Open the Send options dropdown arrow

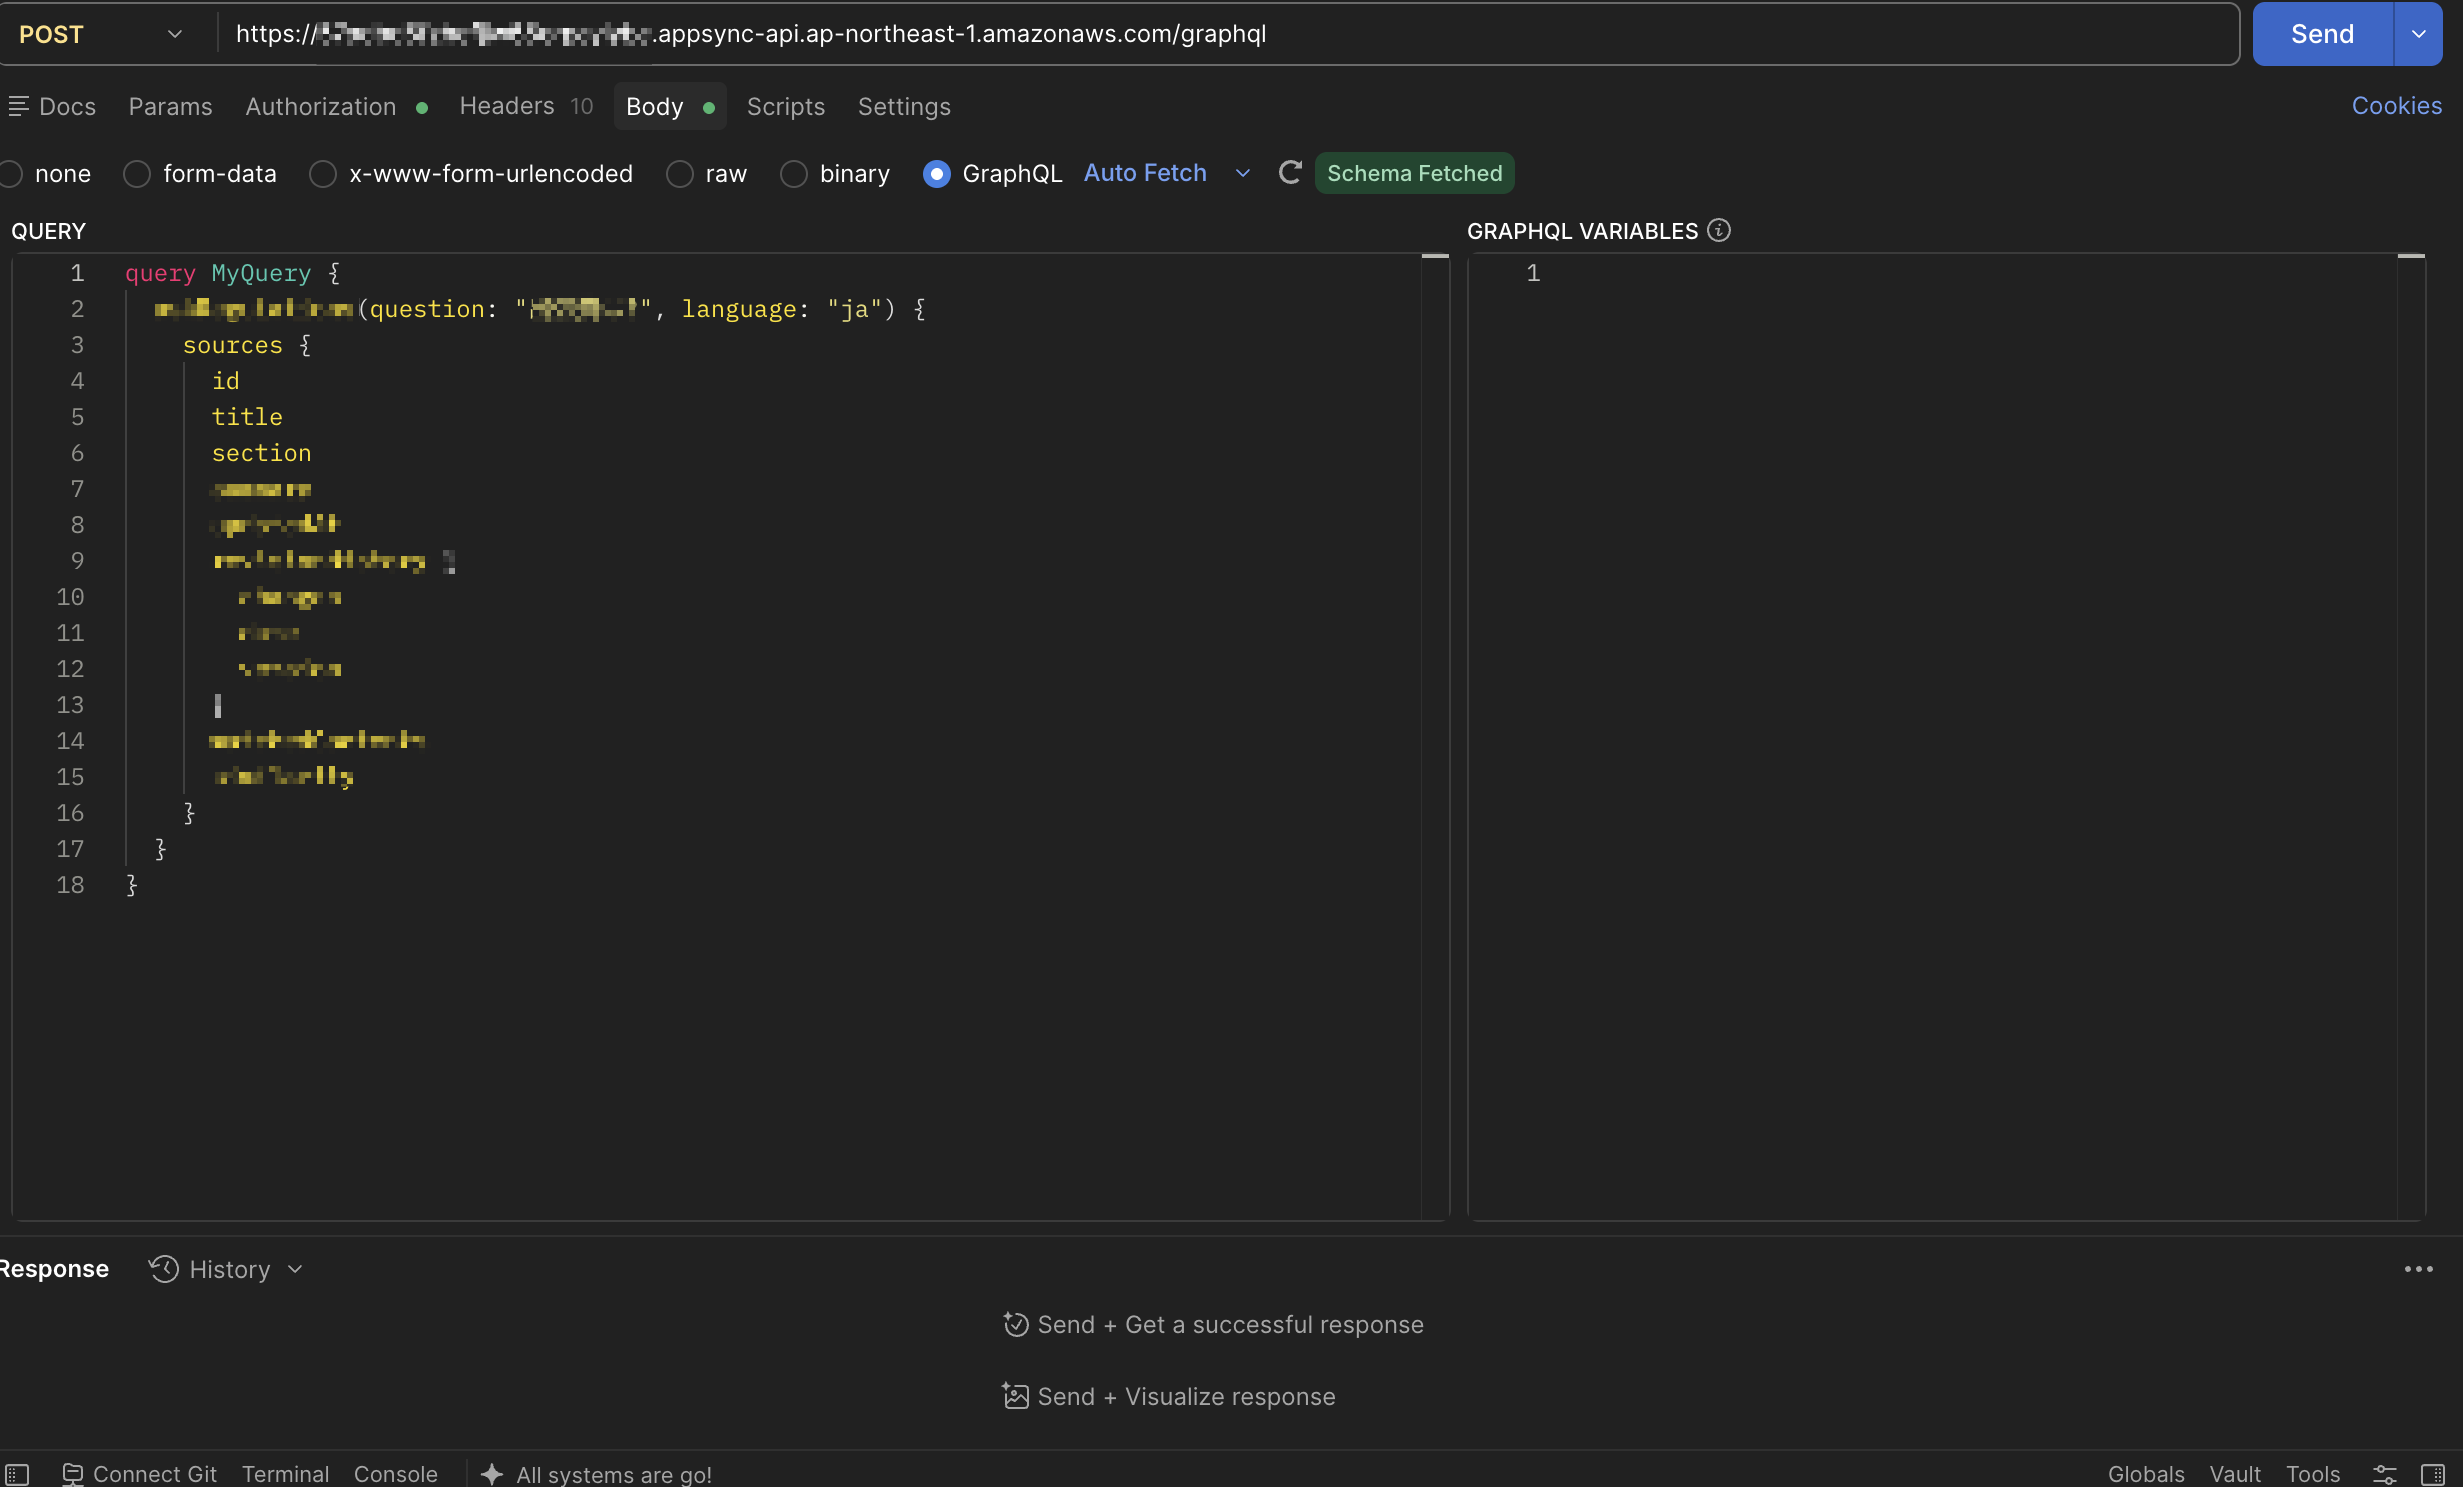(x=2419, y=34)
